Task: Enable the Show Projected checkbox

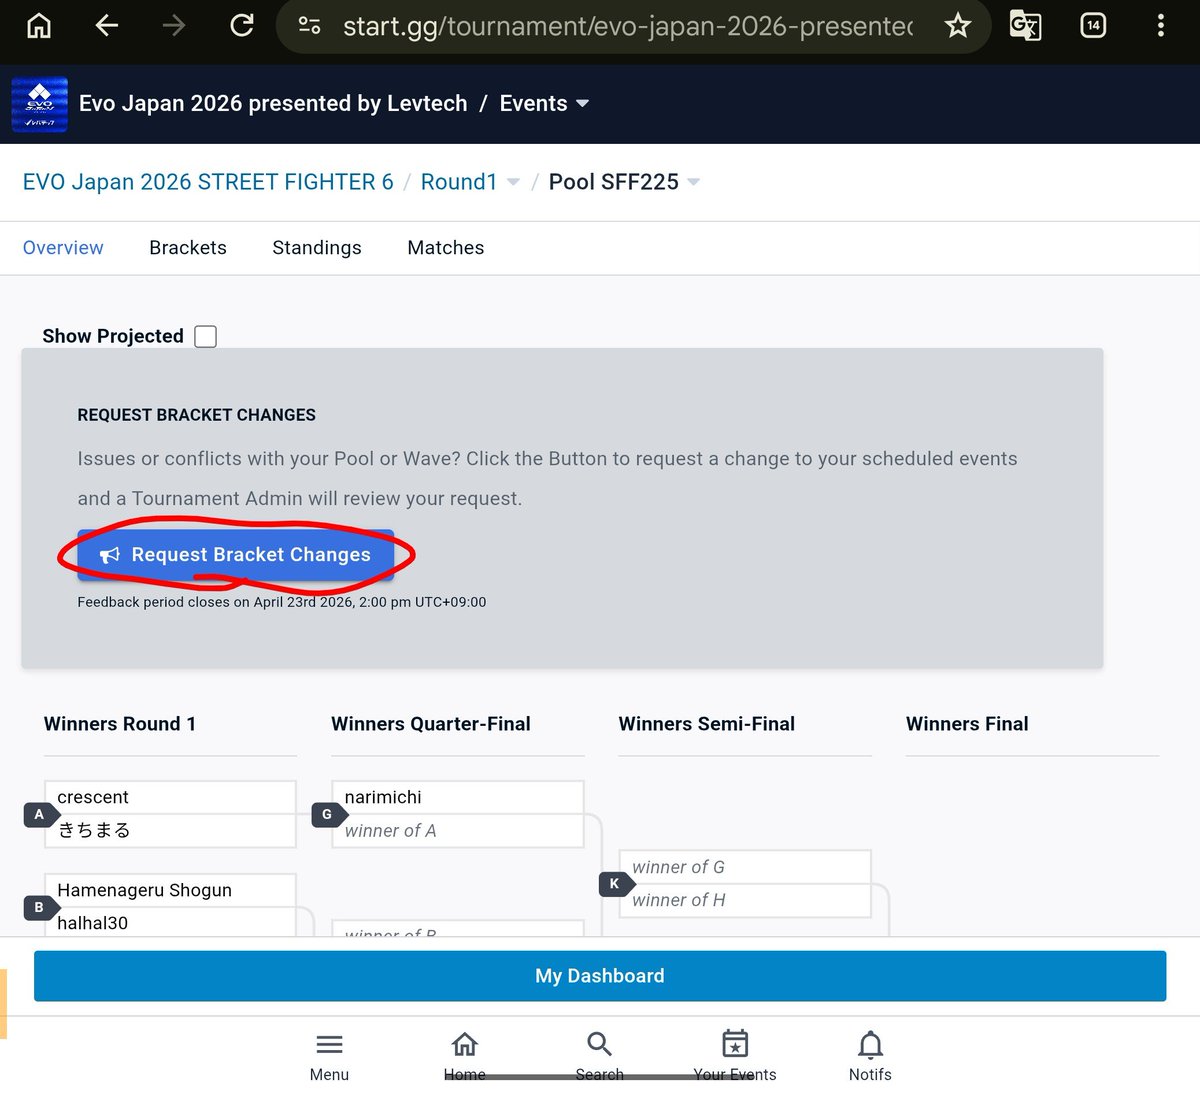Action: 205,336
